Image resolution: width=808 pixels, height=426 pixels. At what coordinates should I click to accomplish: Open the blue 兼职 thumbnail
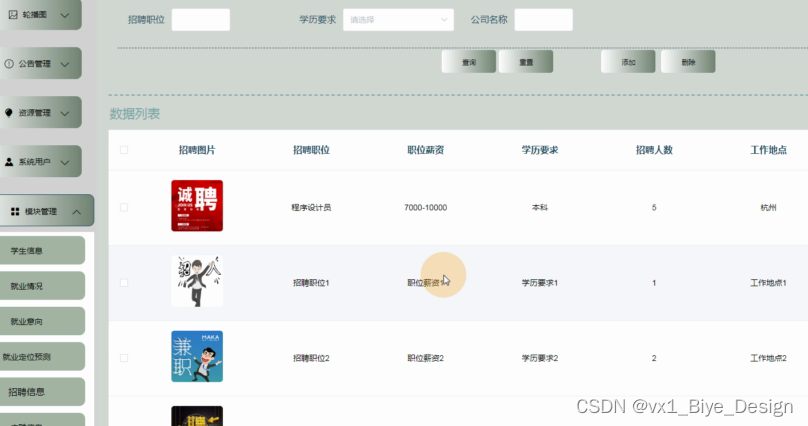point(197,356)
